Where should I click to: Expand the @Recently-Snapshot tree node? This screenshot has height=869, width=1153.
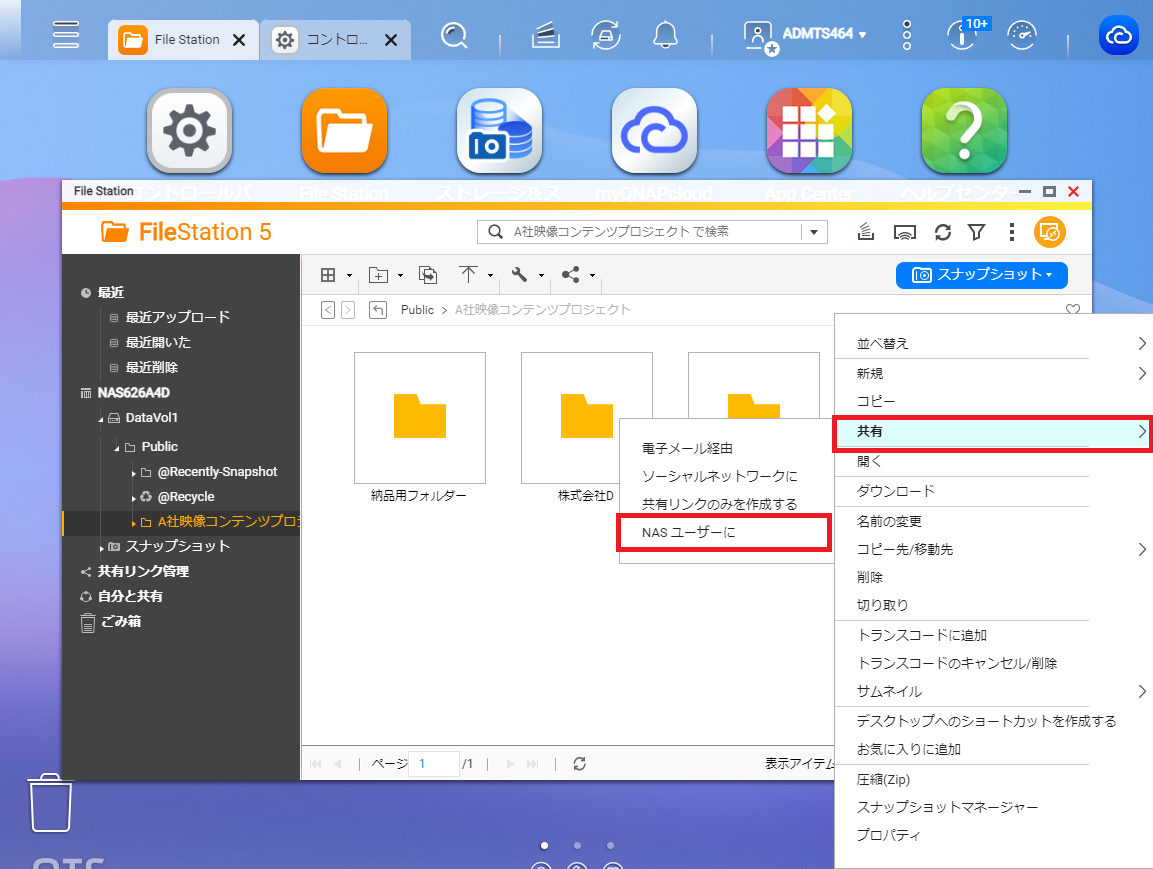[133, 473]
